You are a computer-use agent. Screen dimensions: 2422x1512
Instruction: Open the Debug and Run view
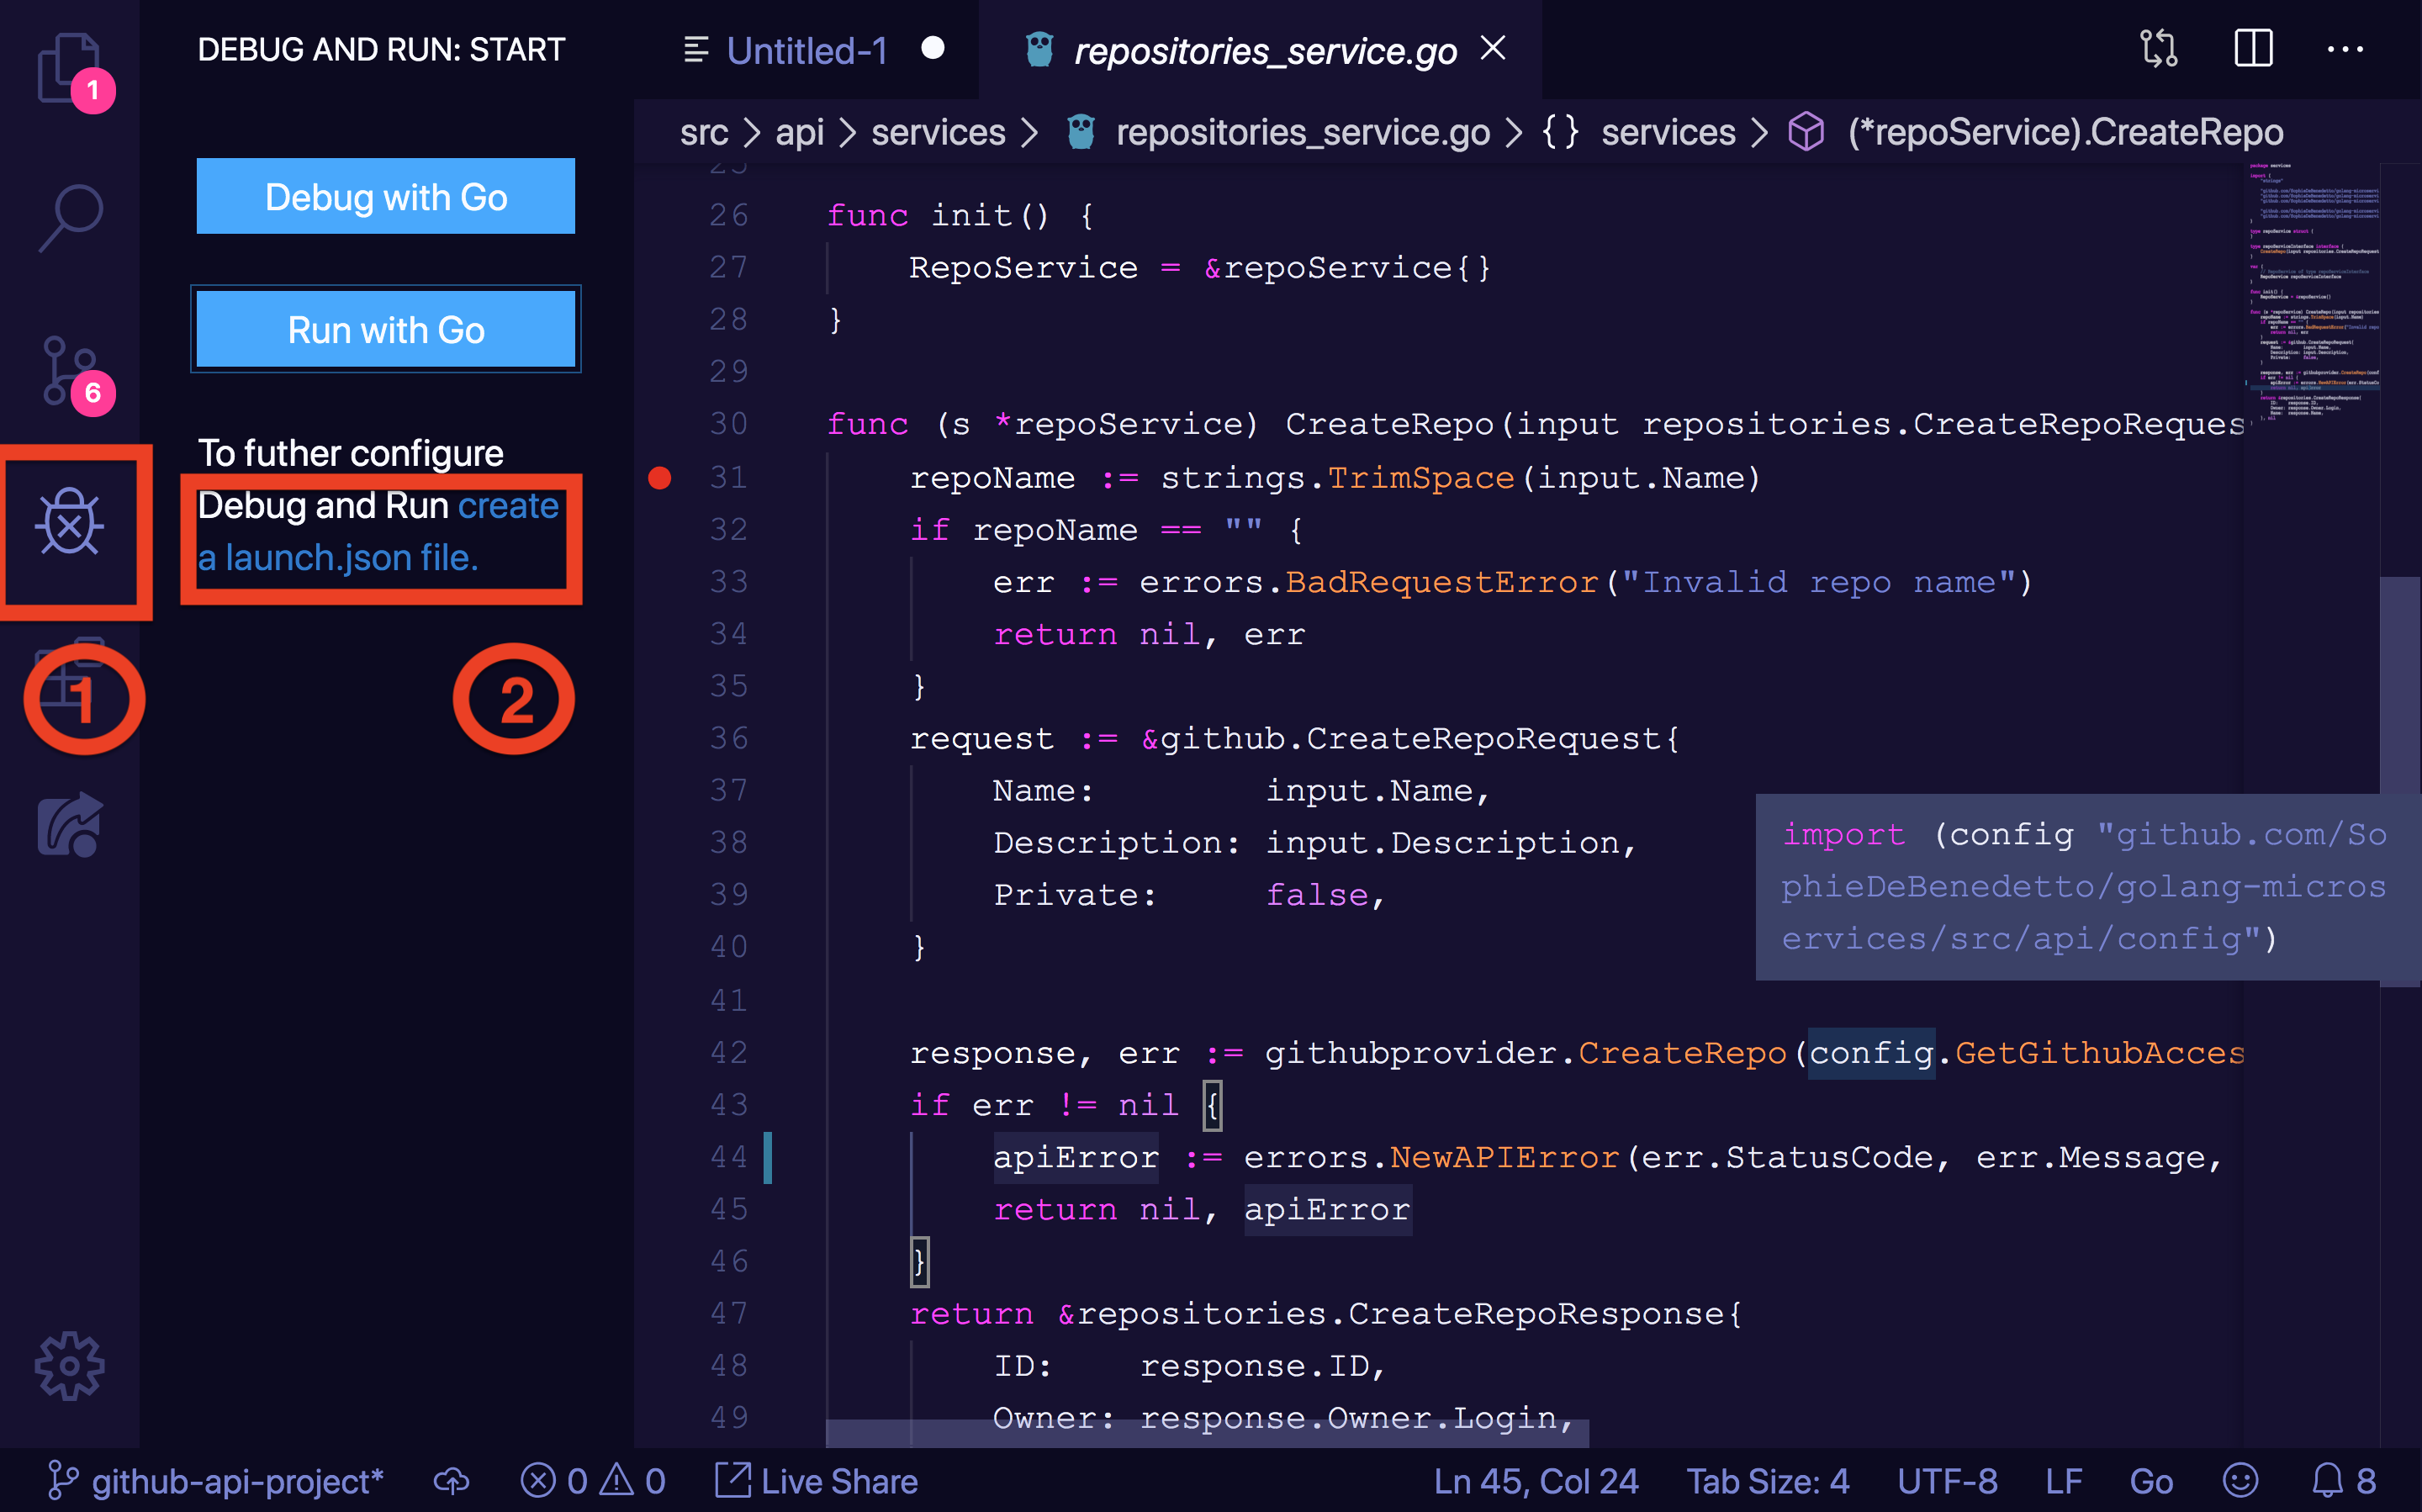[70, 522]
